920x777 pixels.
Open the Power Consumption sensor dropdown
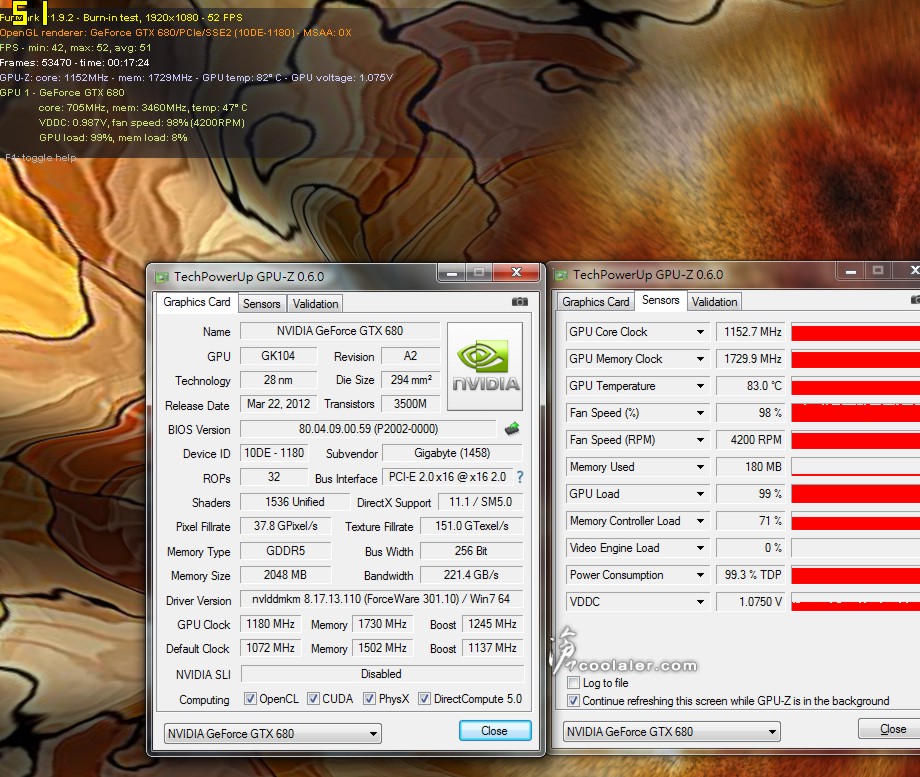(x=701, y=575)
